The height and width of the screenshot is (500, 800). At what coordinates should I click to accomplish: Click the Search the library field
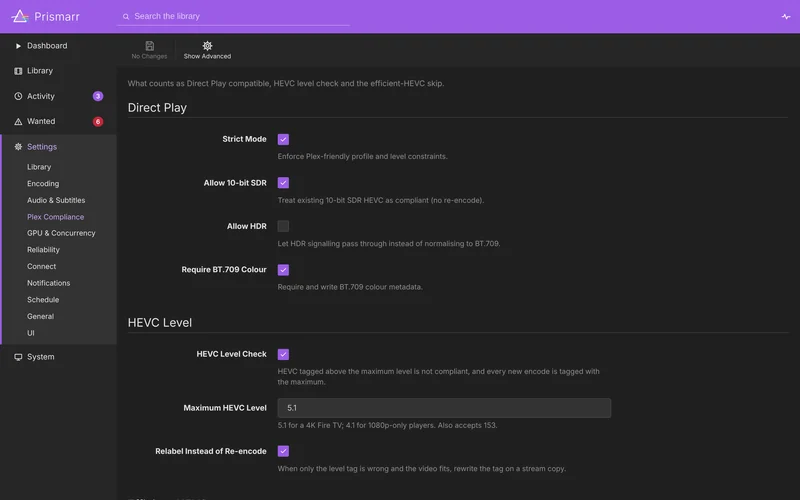click(x=233, y=16)
